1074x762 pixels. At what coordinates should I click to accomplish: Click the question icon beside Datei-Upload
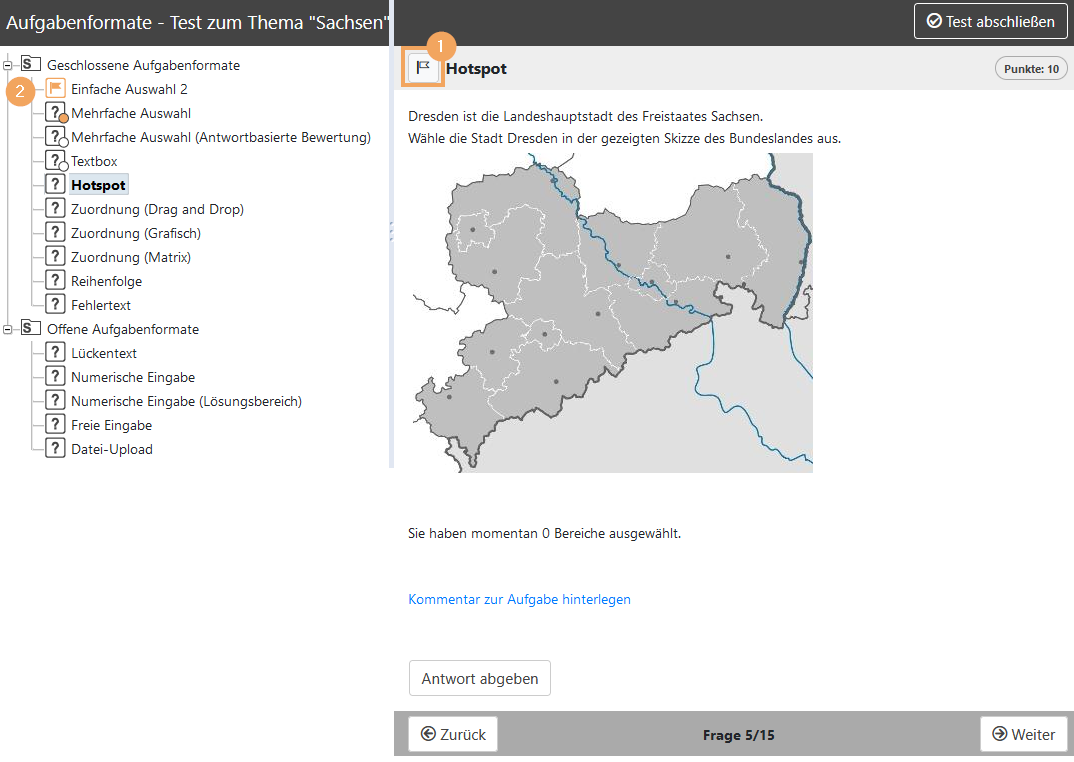coord(56,449)
